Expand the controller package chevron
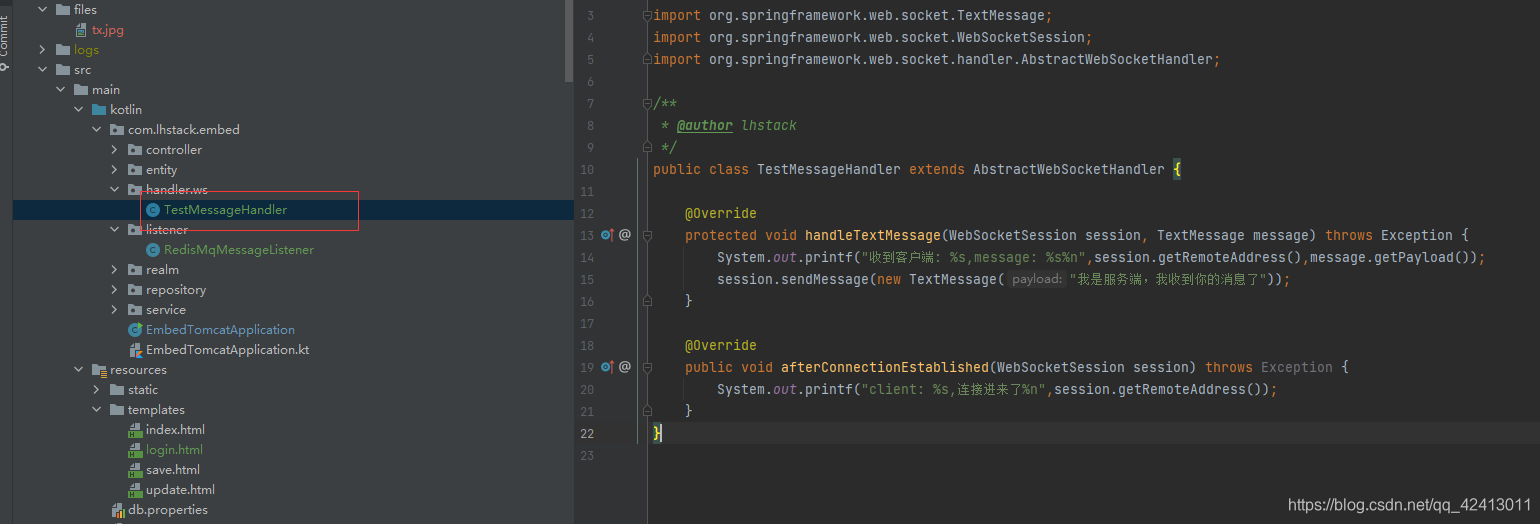 (115, 149)
